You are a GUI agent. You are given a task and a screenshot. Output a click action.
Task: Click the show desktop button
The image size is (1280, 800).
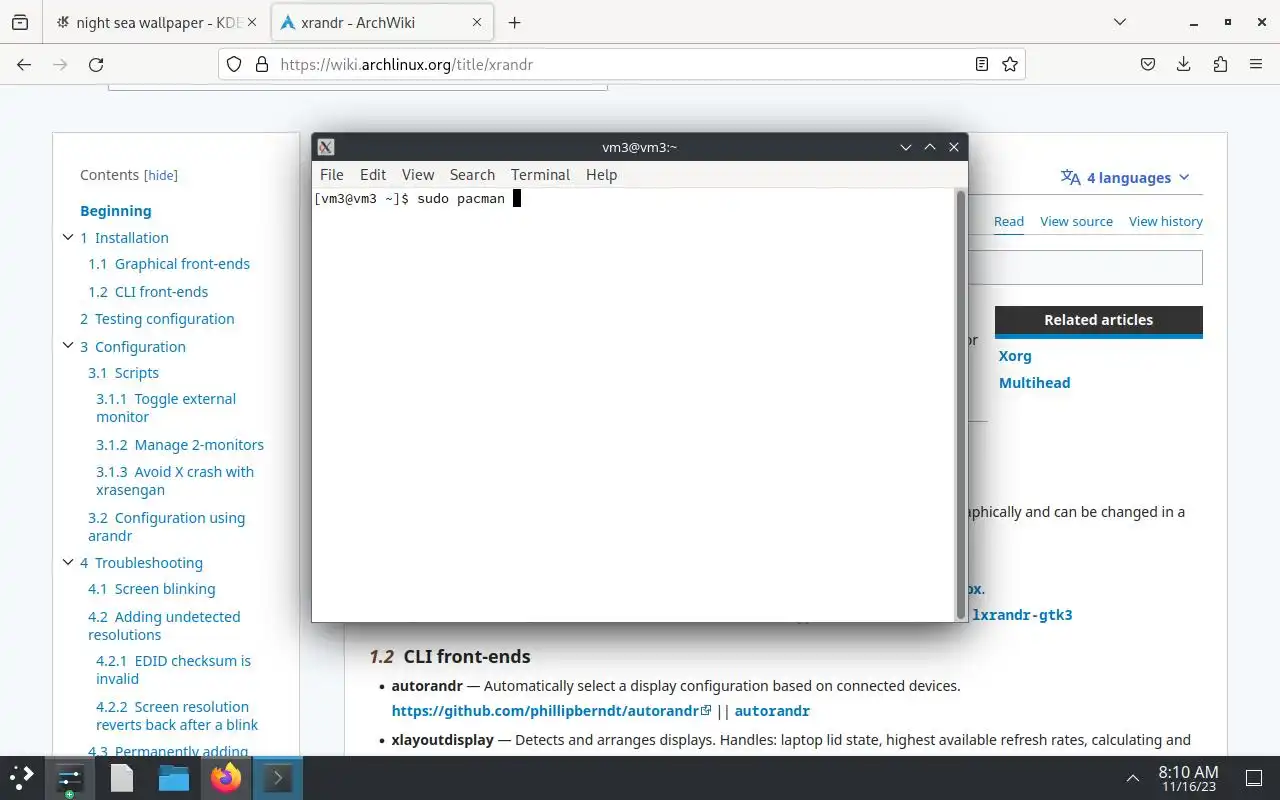tap(1254, 778)
